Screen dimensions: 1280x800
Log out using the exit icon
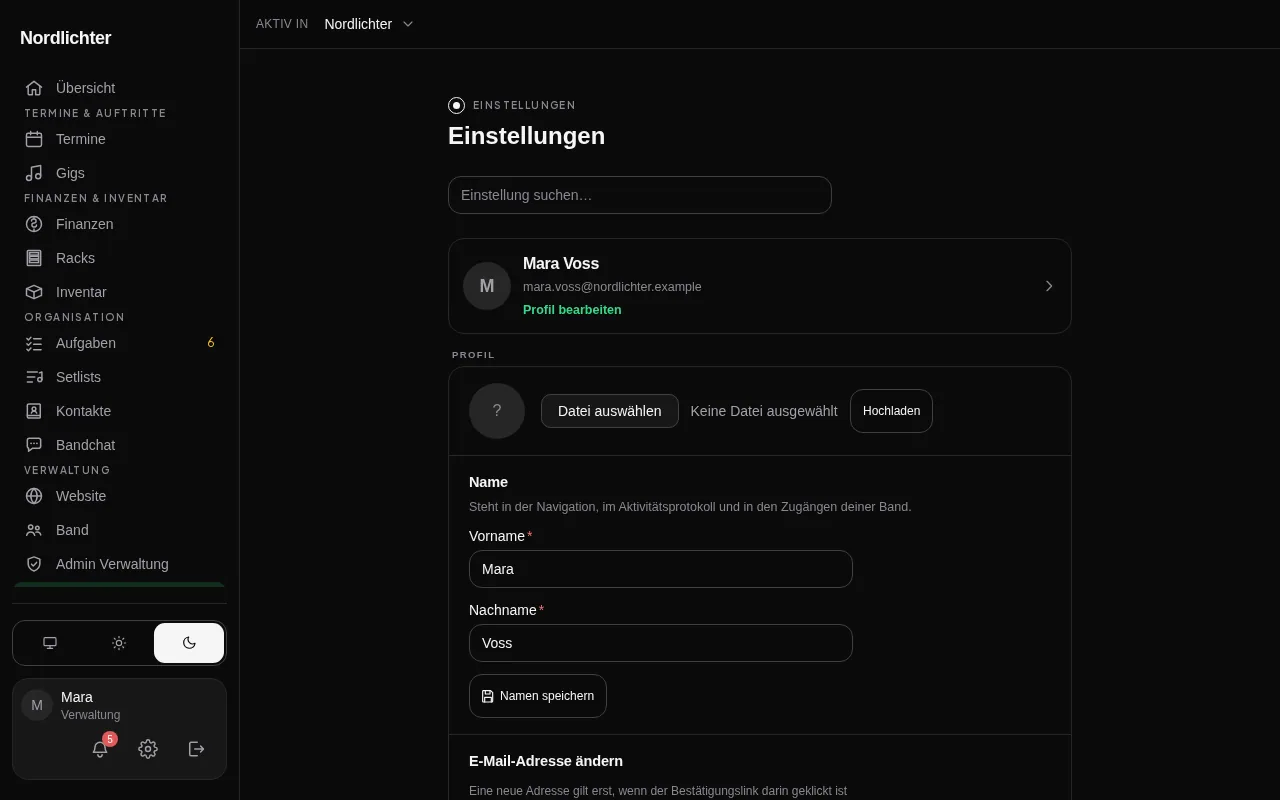(197, 749)
